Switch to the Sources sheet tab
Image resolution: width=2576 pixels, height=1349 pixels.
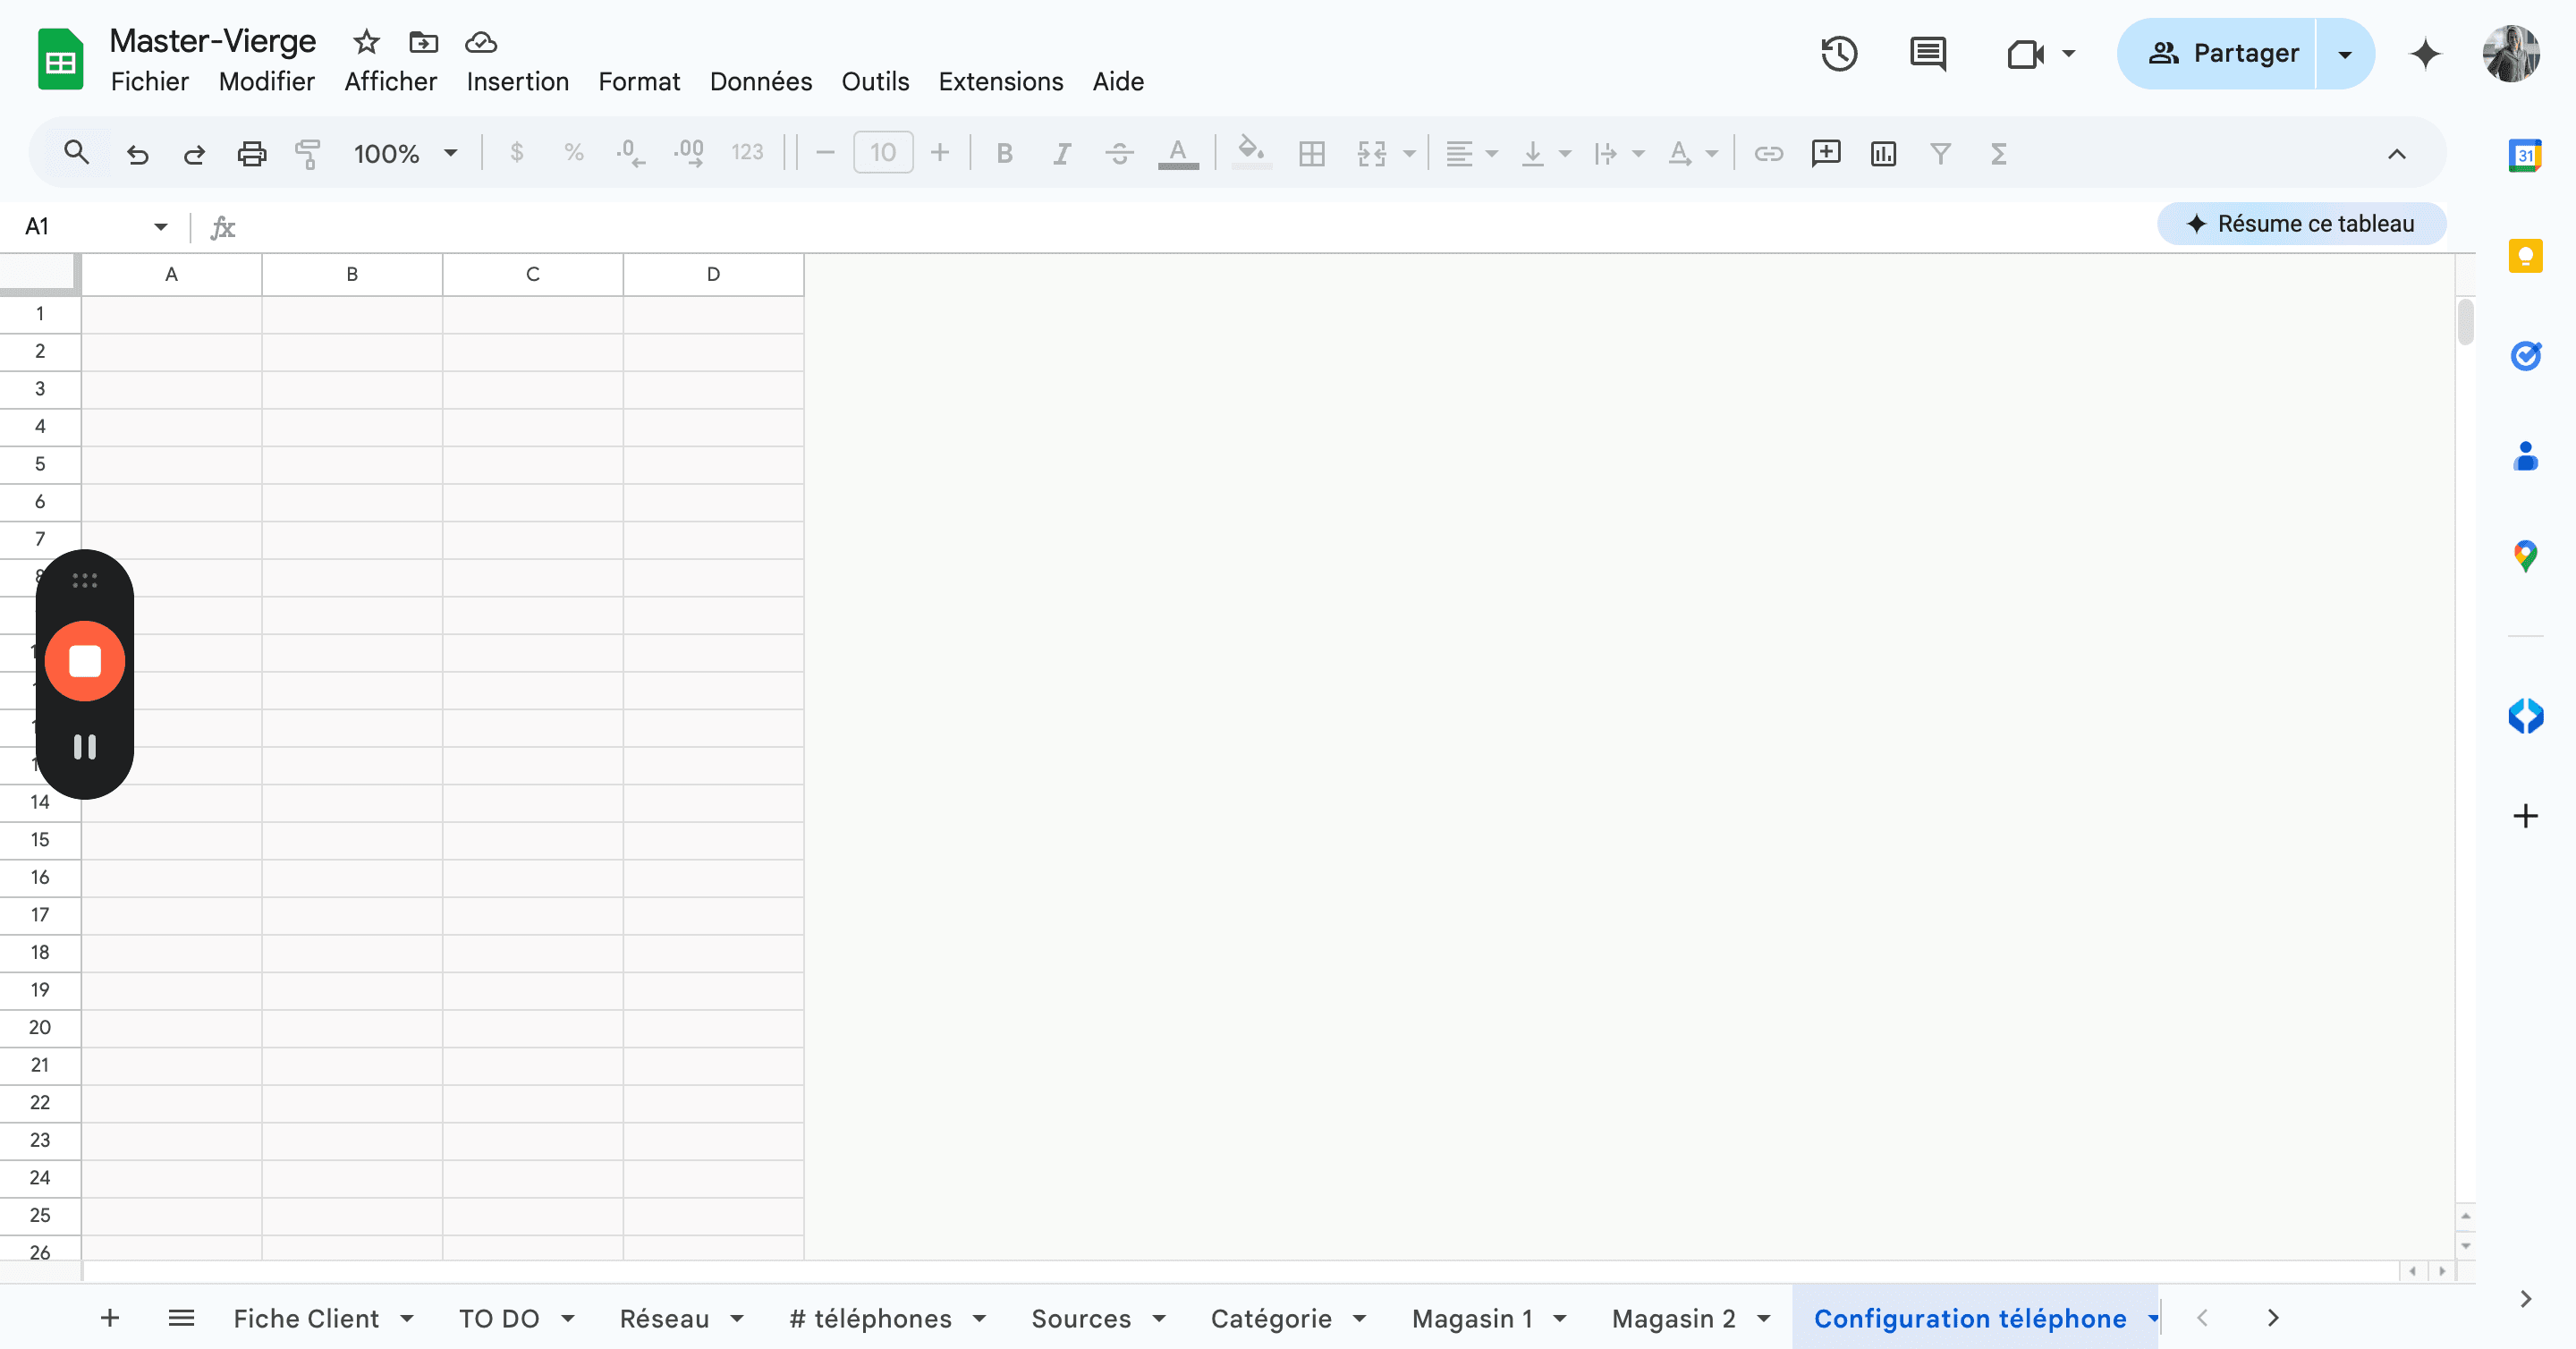pyautogui.click(x=1081, y=1319)
